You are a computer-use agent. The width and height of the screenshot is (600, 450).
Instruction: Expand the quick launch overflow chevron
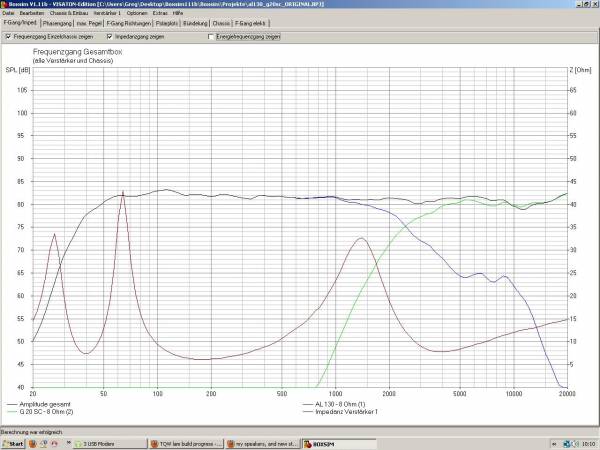(x=69, y=442)
